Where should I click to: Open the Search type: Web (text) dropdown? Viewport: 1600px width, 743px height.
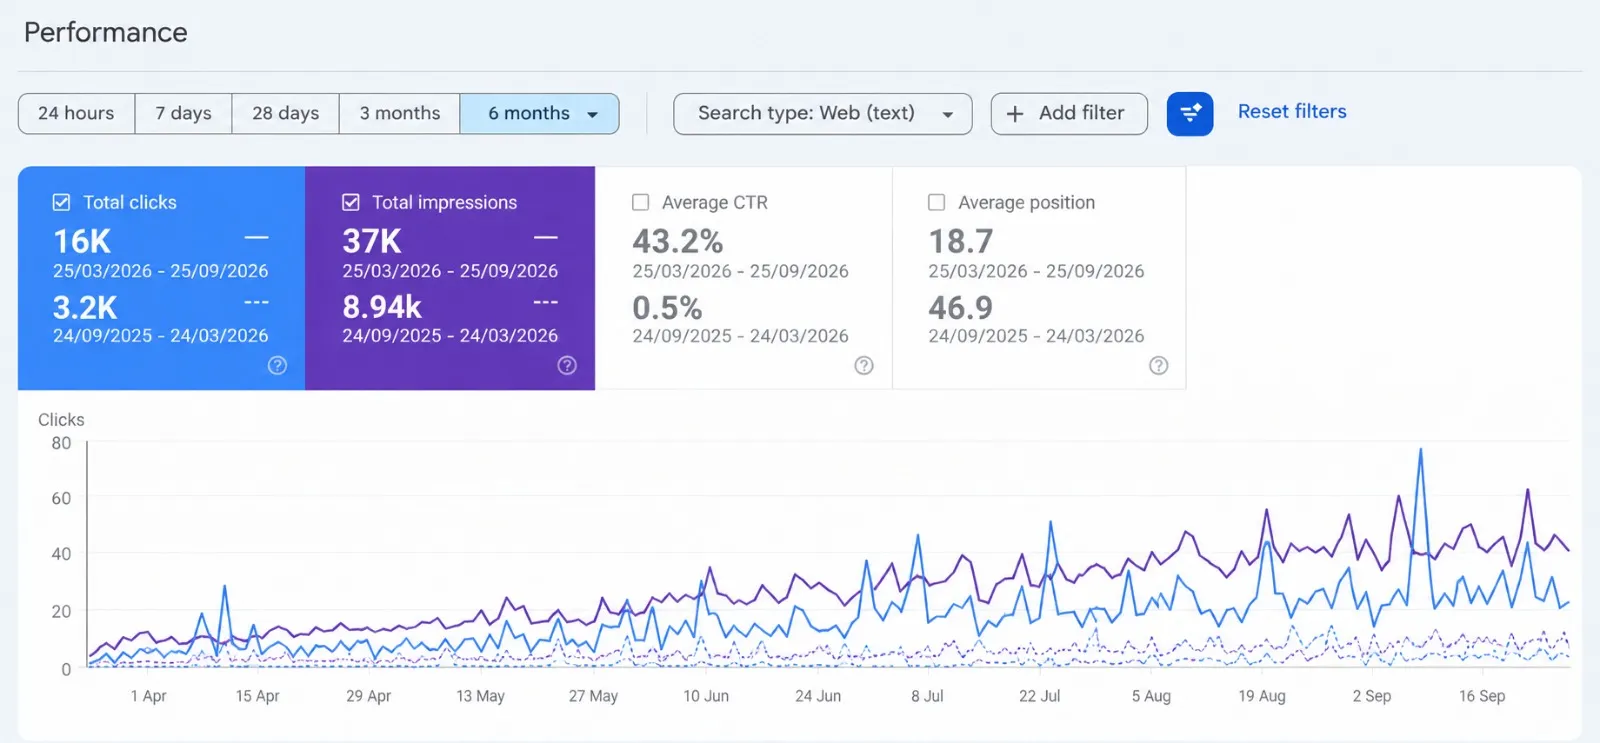pos(823,114)
